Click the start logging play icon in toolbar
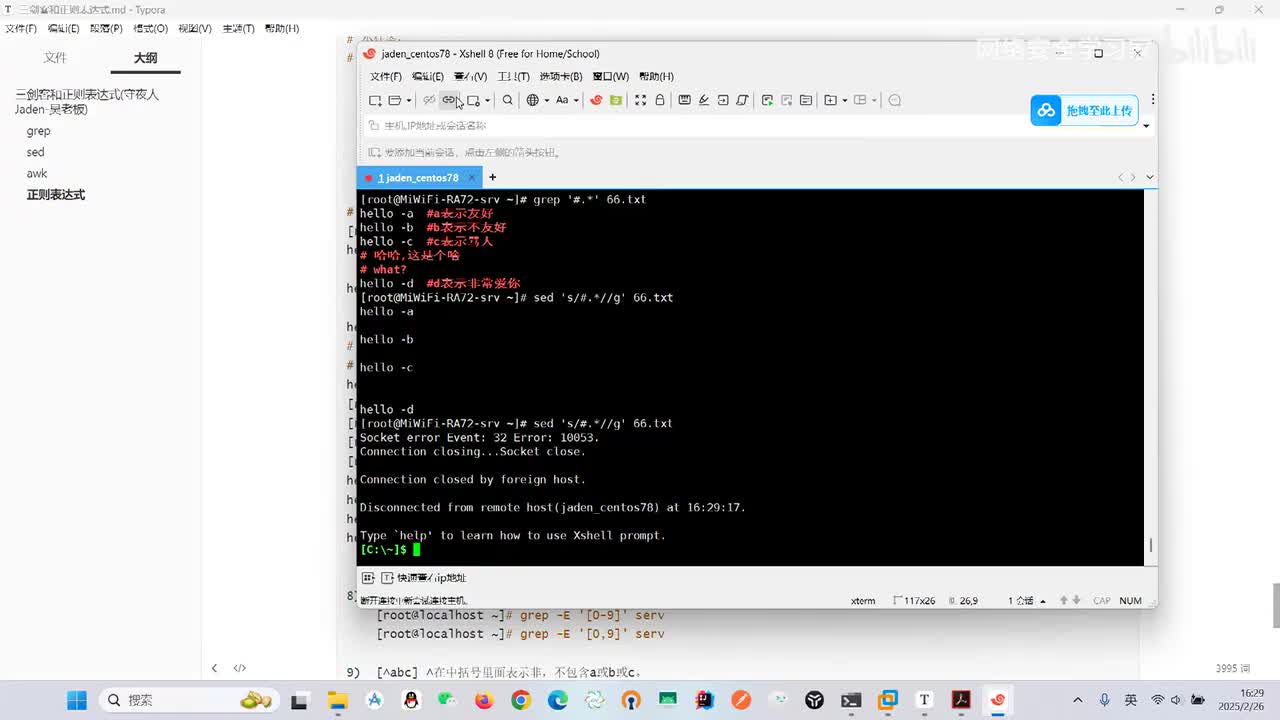Image resolution: width=1280 pixels, height=720 pixels. pos(767,100)
